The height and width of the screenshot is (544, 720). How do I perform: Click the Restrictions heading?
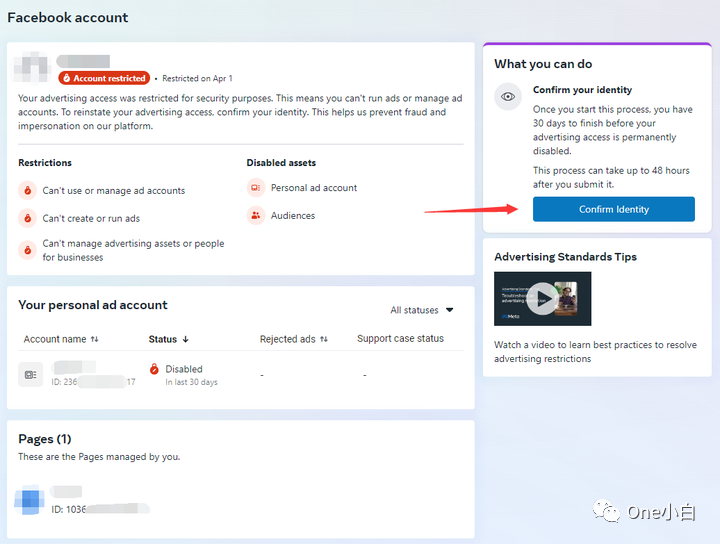click(x=45, y=163)
